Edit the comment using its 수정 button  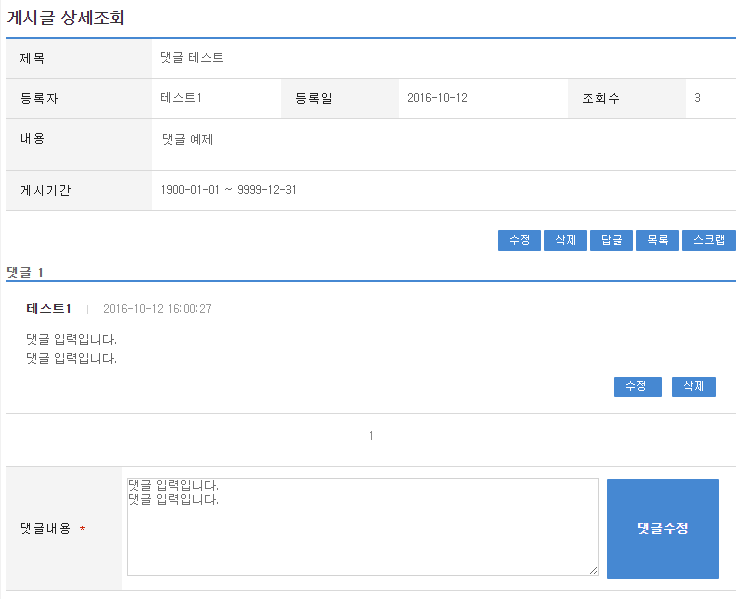coord(637,386)
